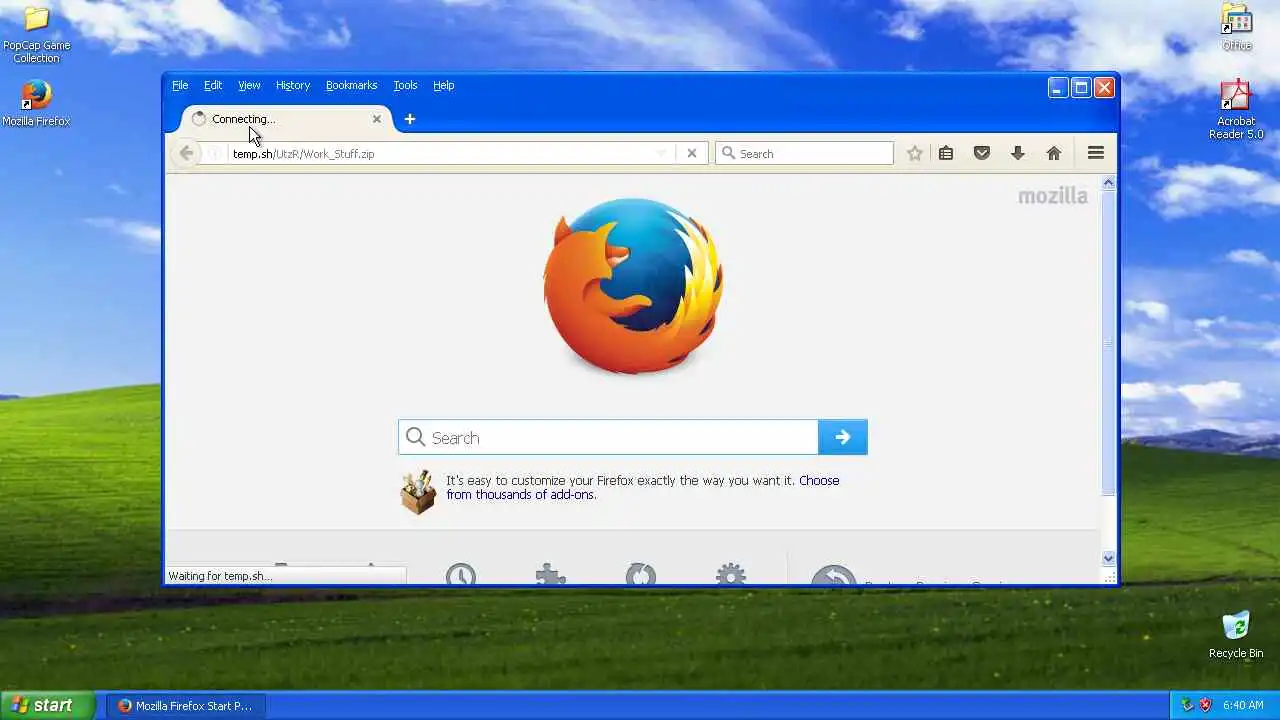
Task: Click the address bar with temp.sh URL
Action: (440, 153)
